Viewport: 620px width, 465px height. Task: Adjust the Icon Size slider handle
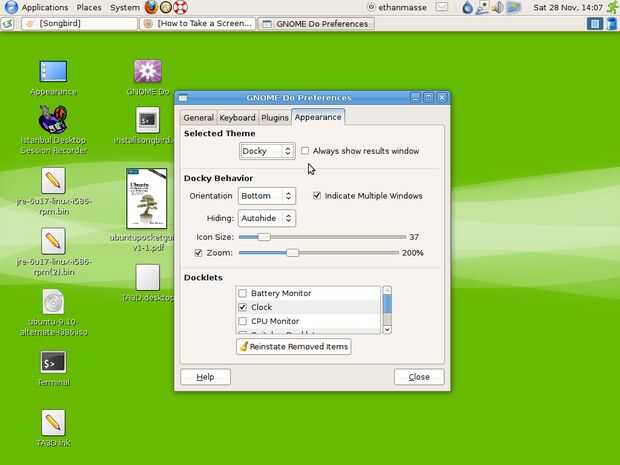coord(264,237)
